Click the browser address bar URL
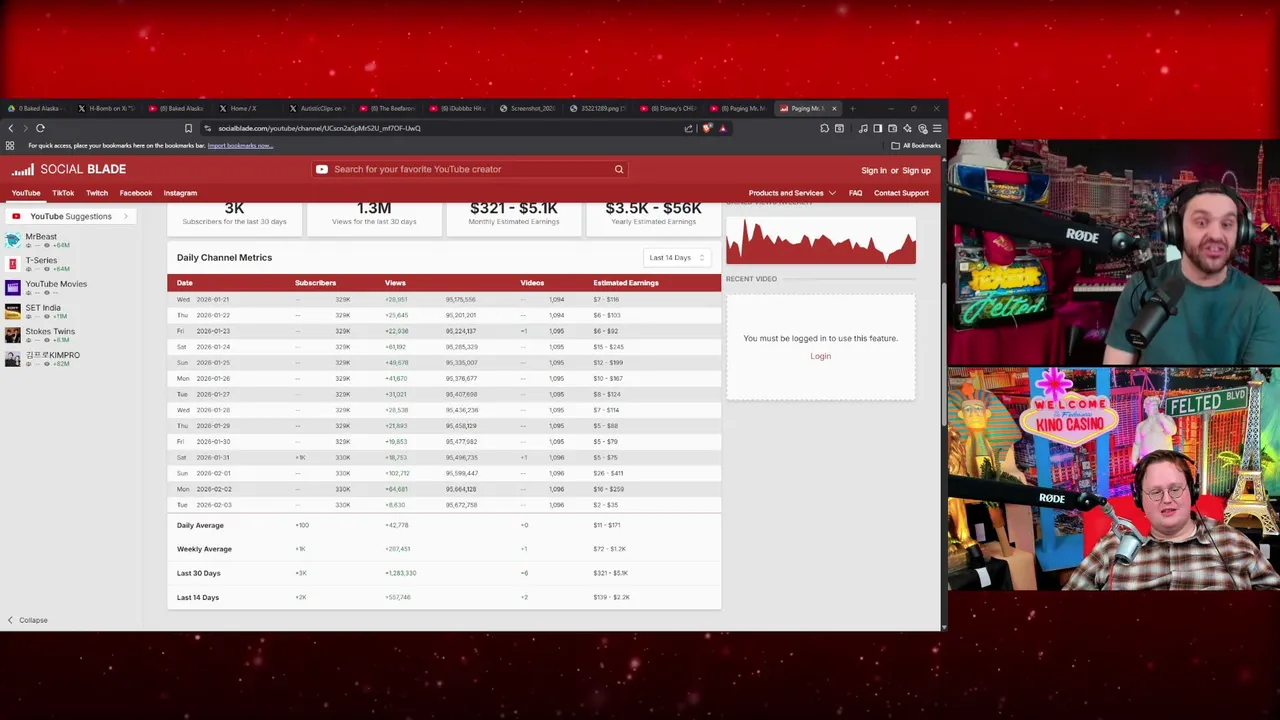 tap(319, 128)
